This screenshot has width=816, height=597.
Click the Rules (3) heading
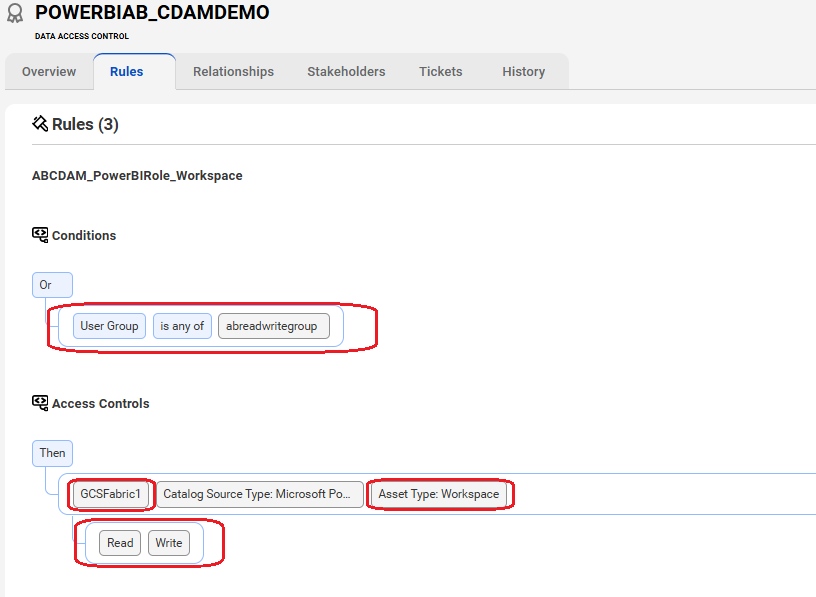pos(85,124)
